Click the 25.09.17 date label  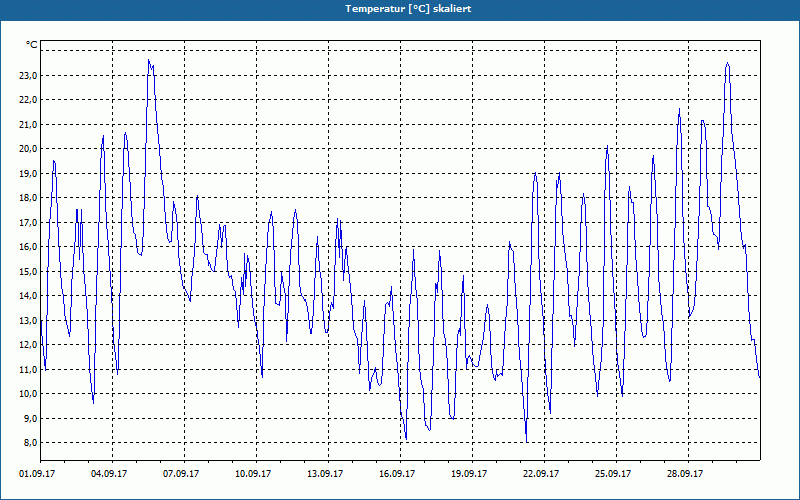pyautogui.click(x=613, y=473)
